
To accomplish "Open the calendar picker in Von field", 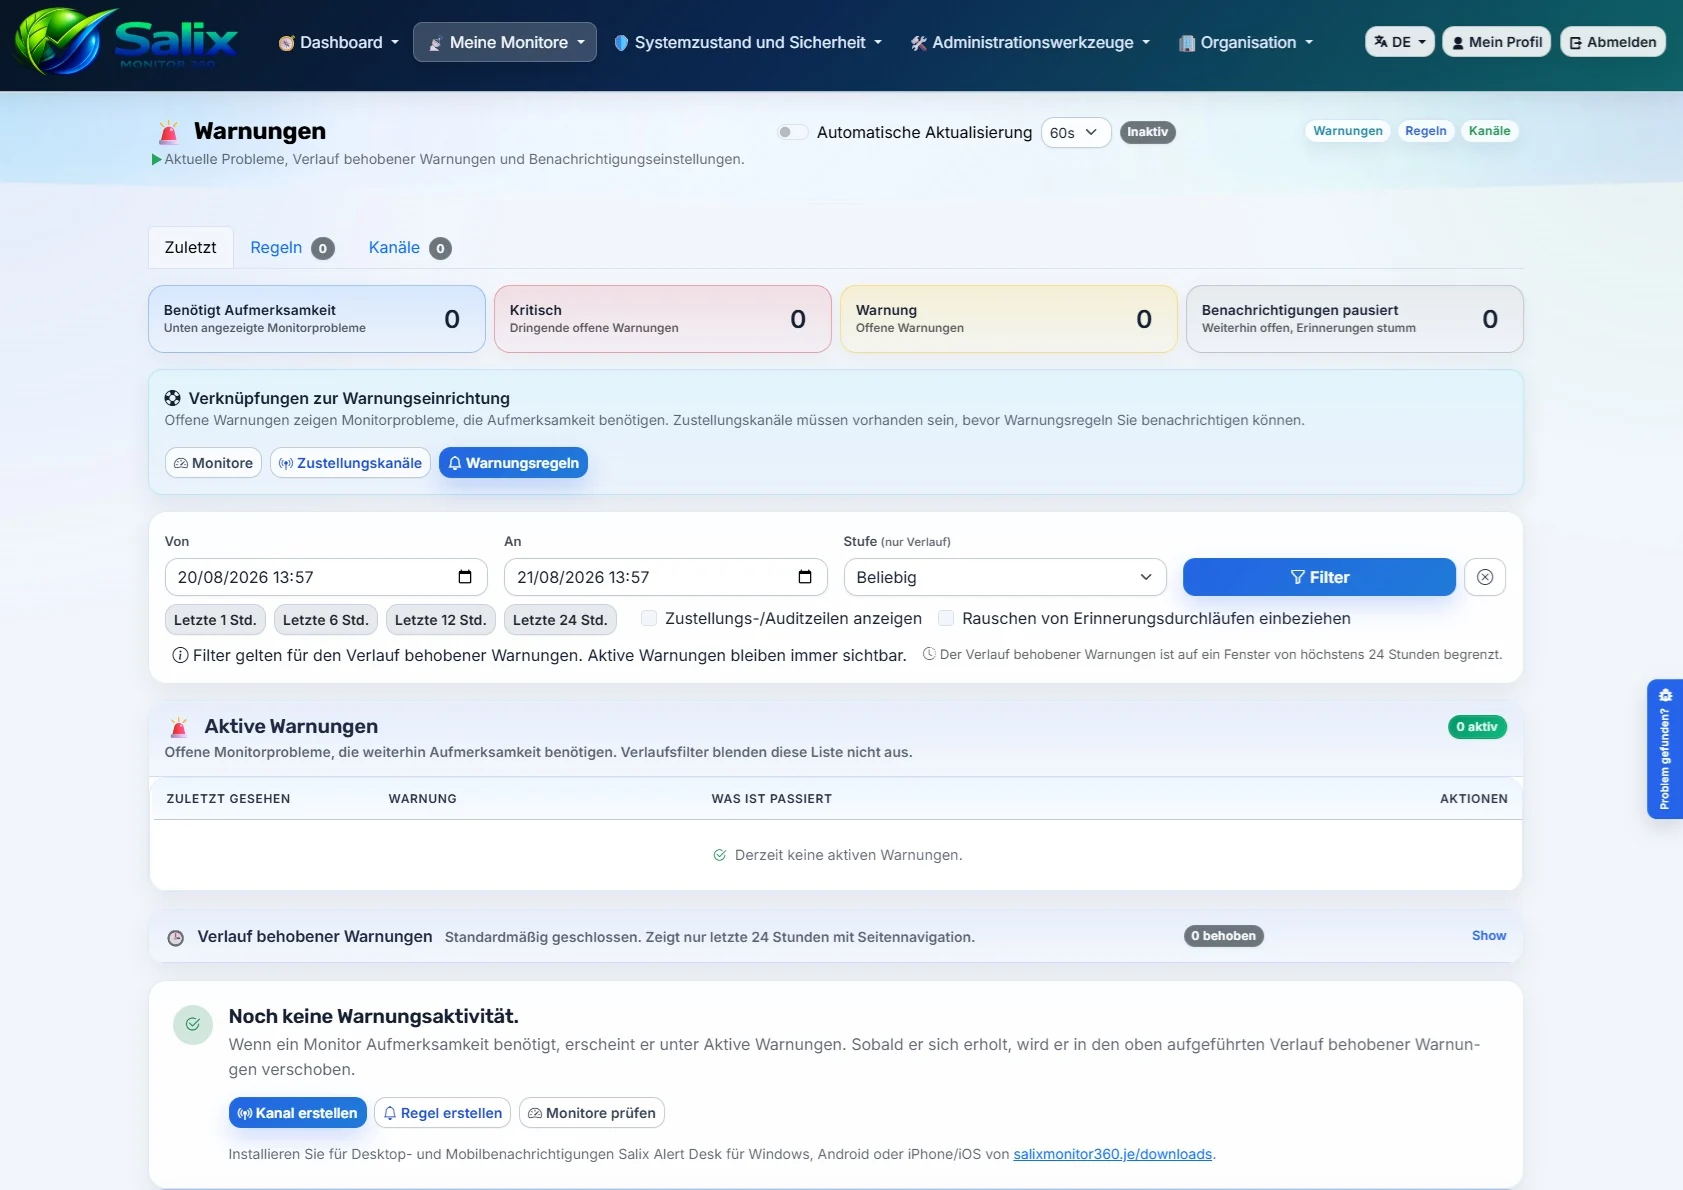I will point(465,577).
